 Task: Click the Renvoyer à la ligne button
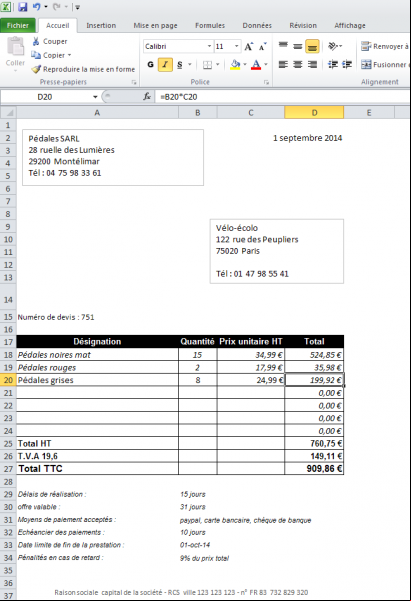pyautogui.click(x=385, y=46)
